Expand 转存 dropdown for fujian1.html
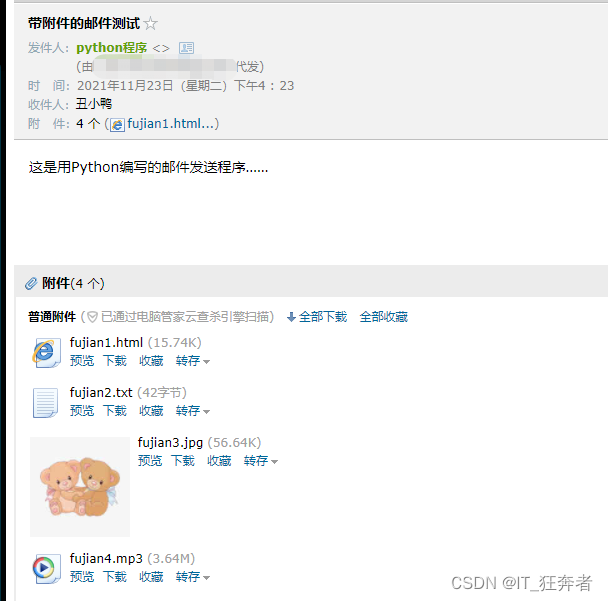This screenshot has width=608, height=601. 193,361
